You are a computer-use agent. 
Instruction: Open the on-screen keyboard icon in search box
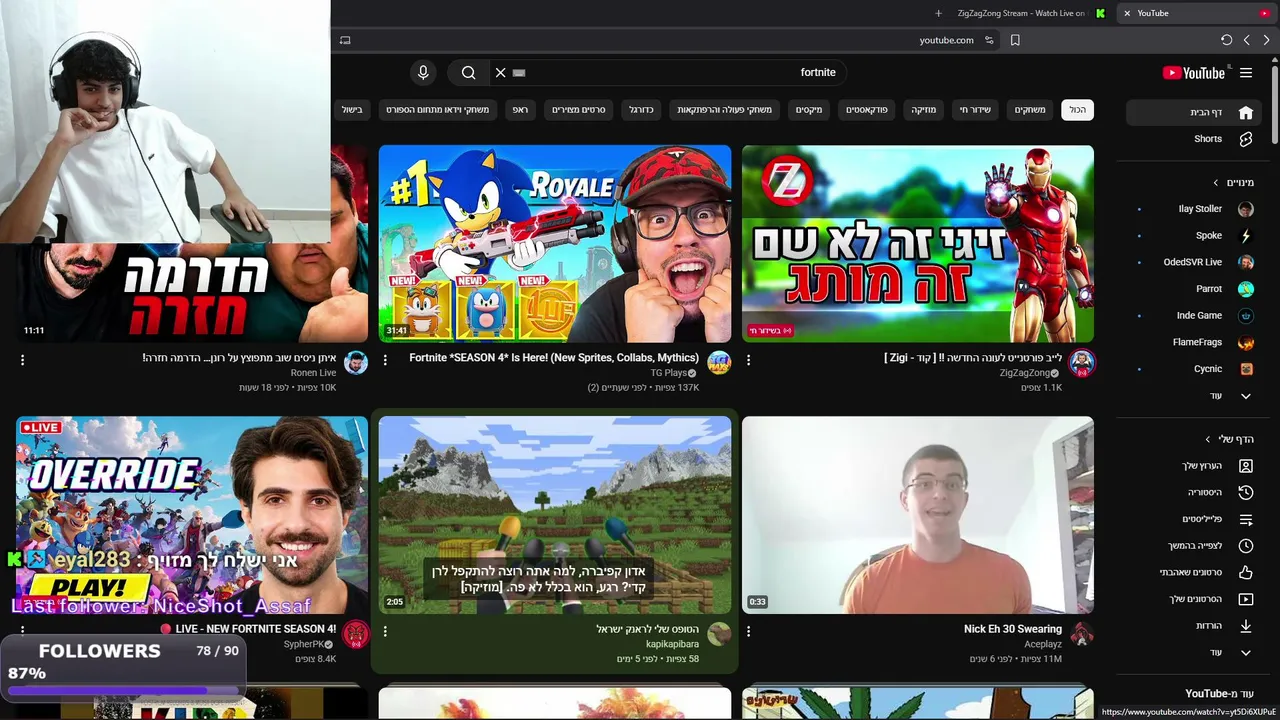[519, 72]
